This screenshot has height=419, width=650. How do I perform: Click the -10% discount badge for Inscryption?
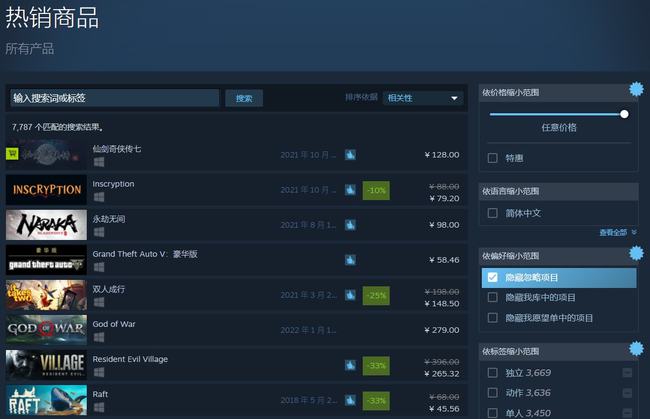(376, 190)
